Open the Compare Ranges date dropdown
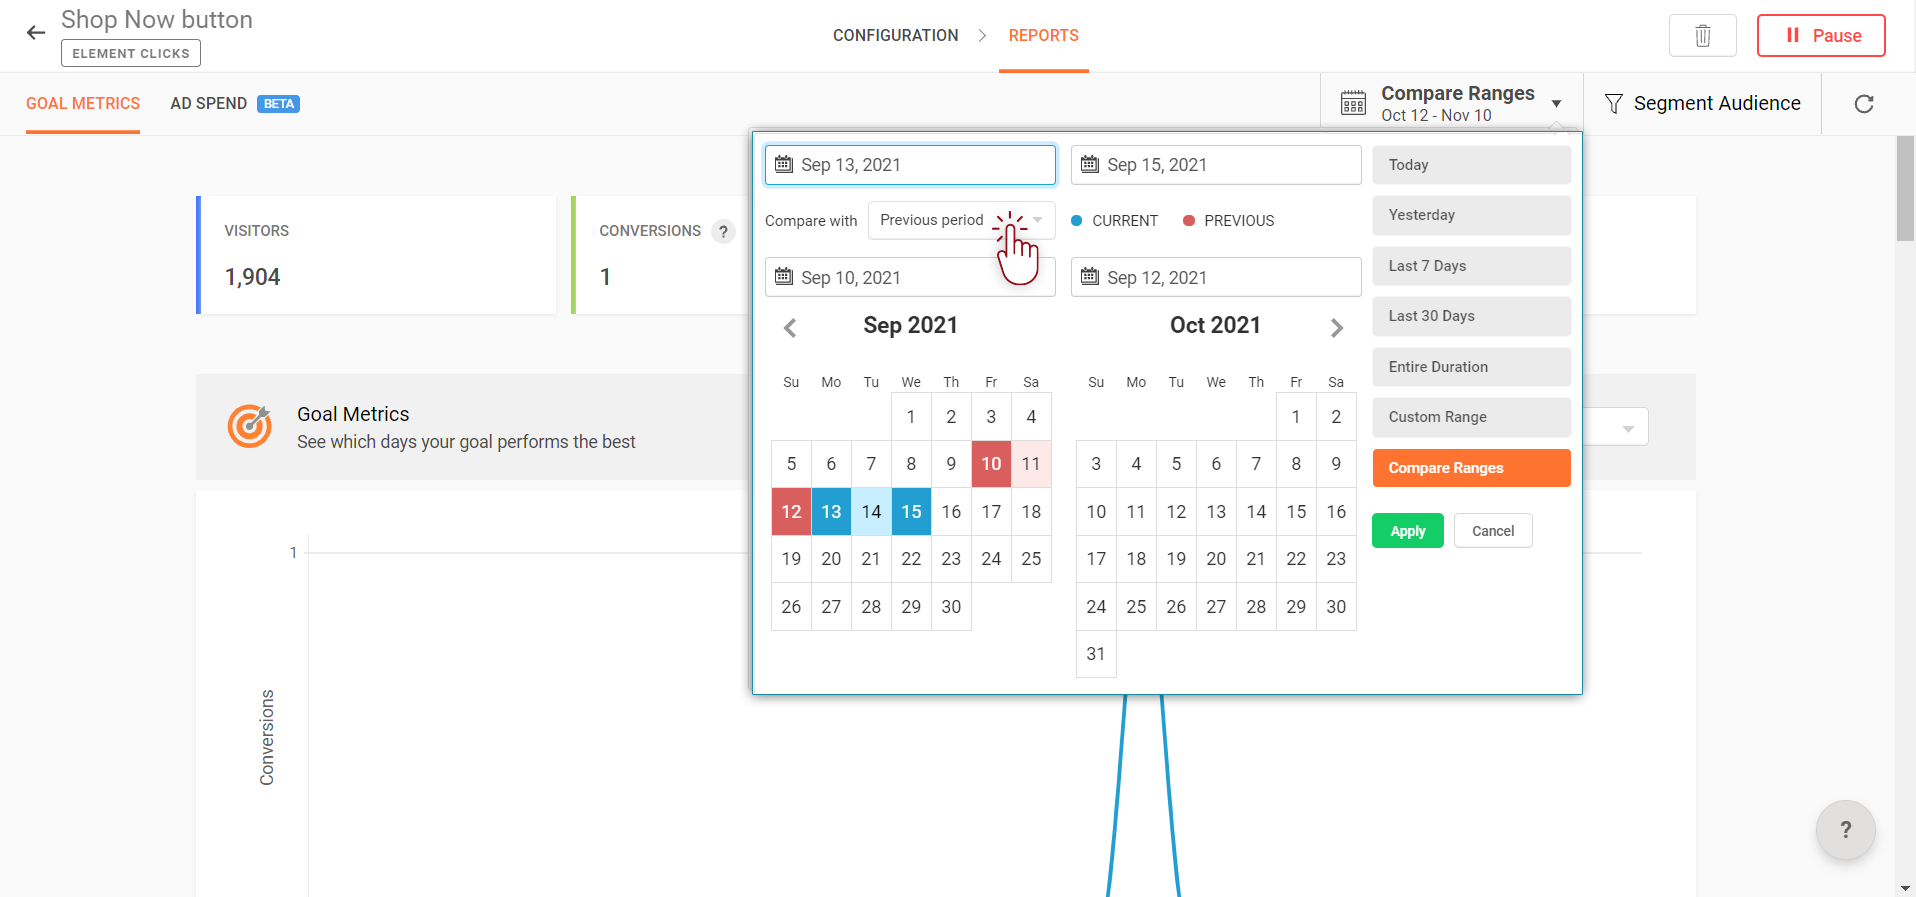The width and height of the screenshot is (1916, 897). click(1452, 103)
